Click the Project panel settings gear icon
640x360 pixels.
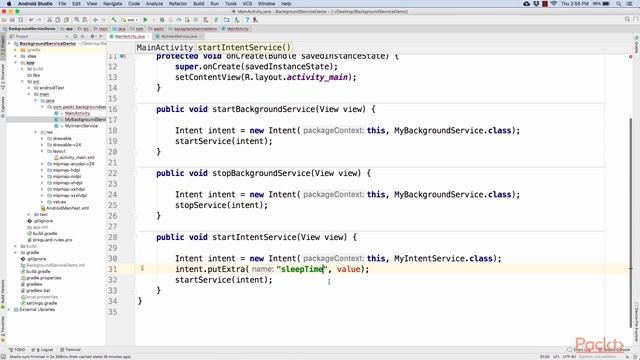point(92,36)
